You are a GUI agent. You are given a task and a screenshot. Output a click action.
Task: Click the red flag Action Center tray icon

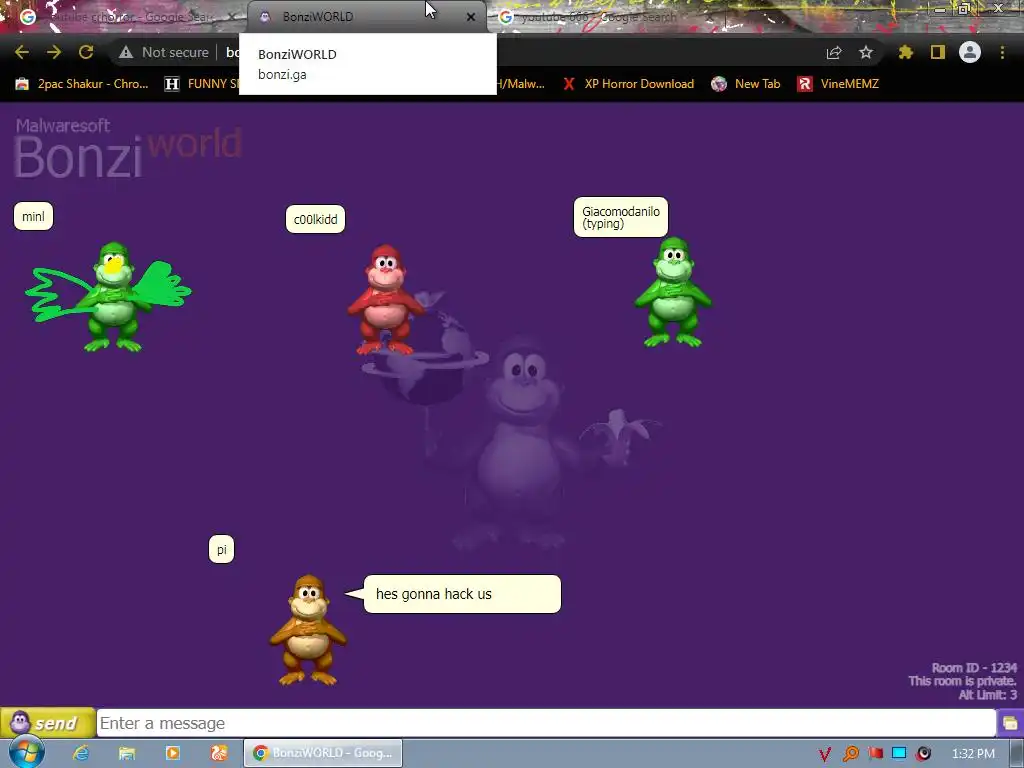875,754
